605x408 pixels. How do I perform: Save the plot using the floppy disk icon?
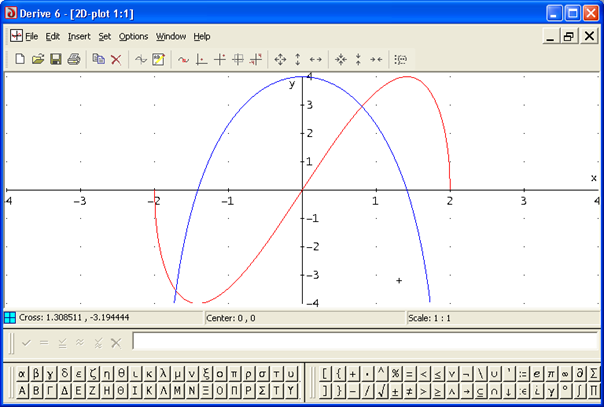click(55, 60)
